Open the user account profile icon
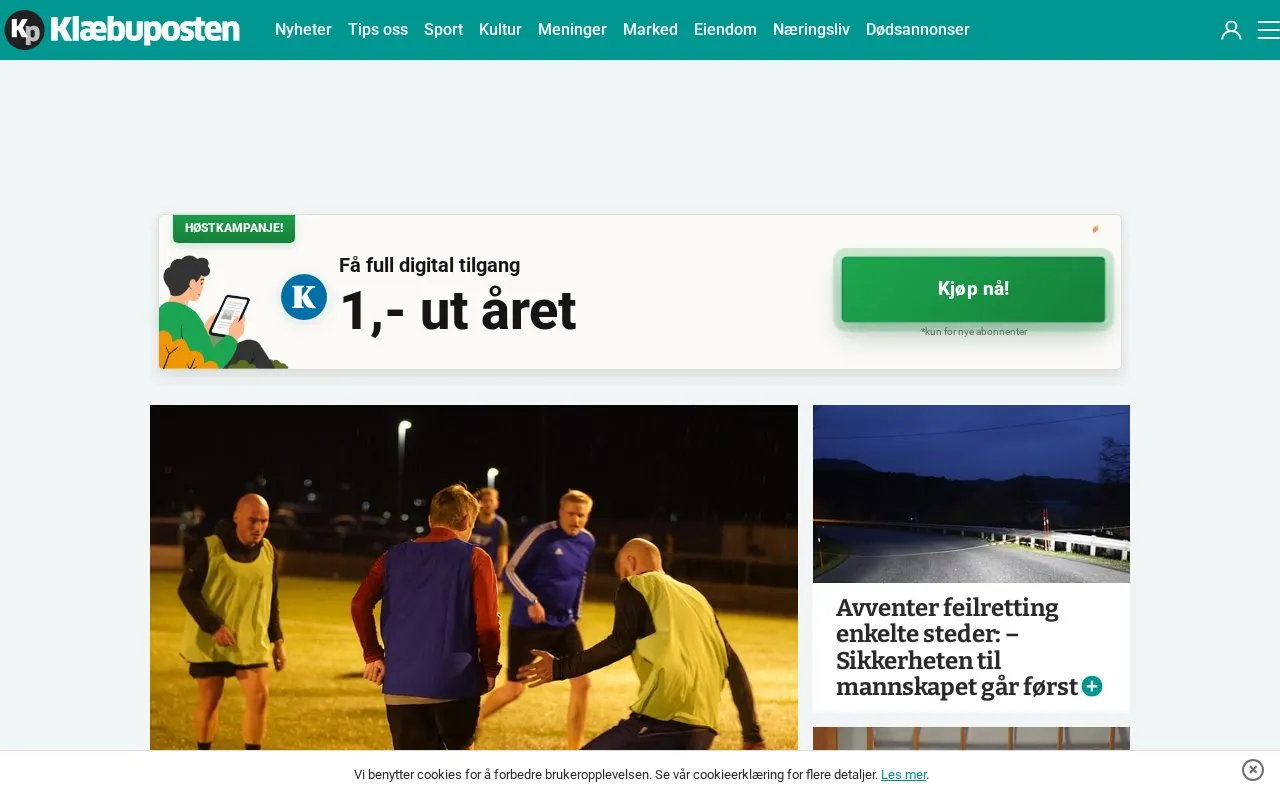 point(1231,30)
